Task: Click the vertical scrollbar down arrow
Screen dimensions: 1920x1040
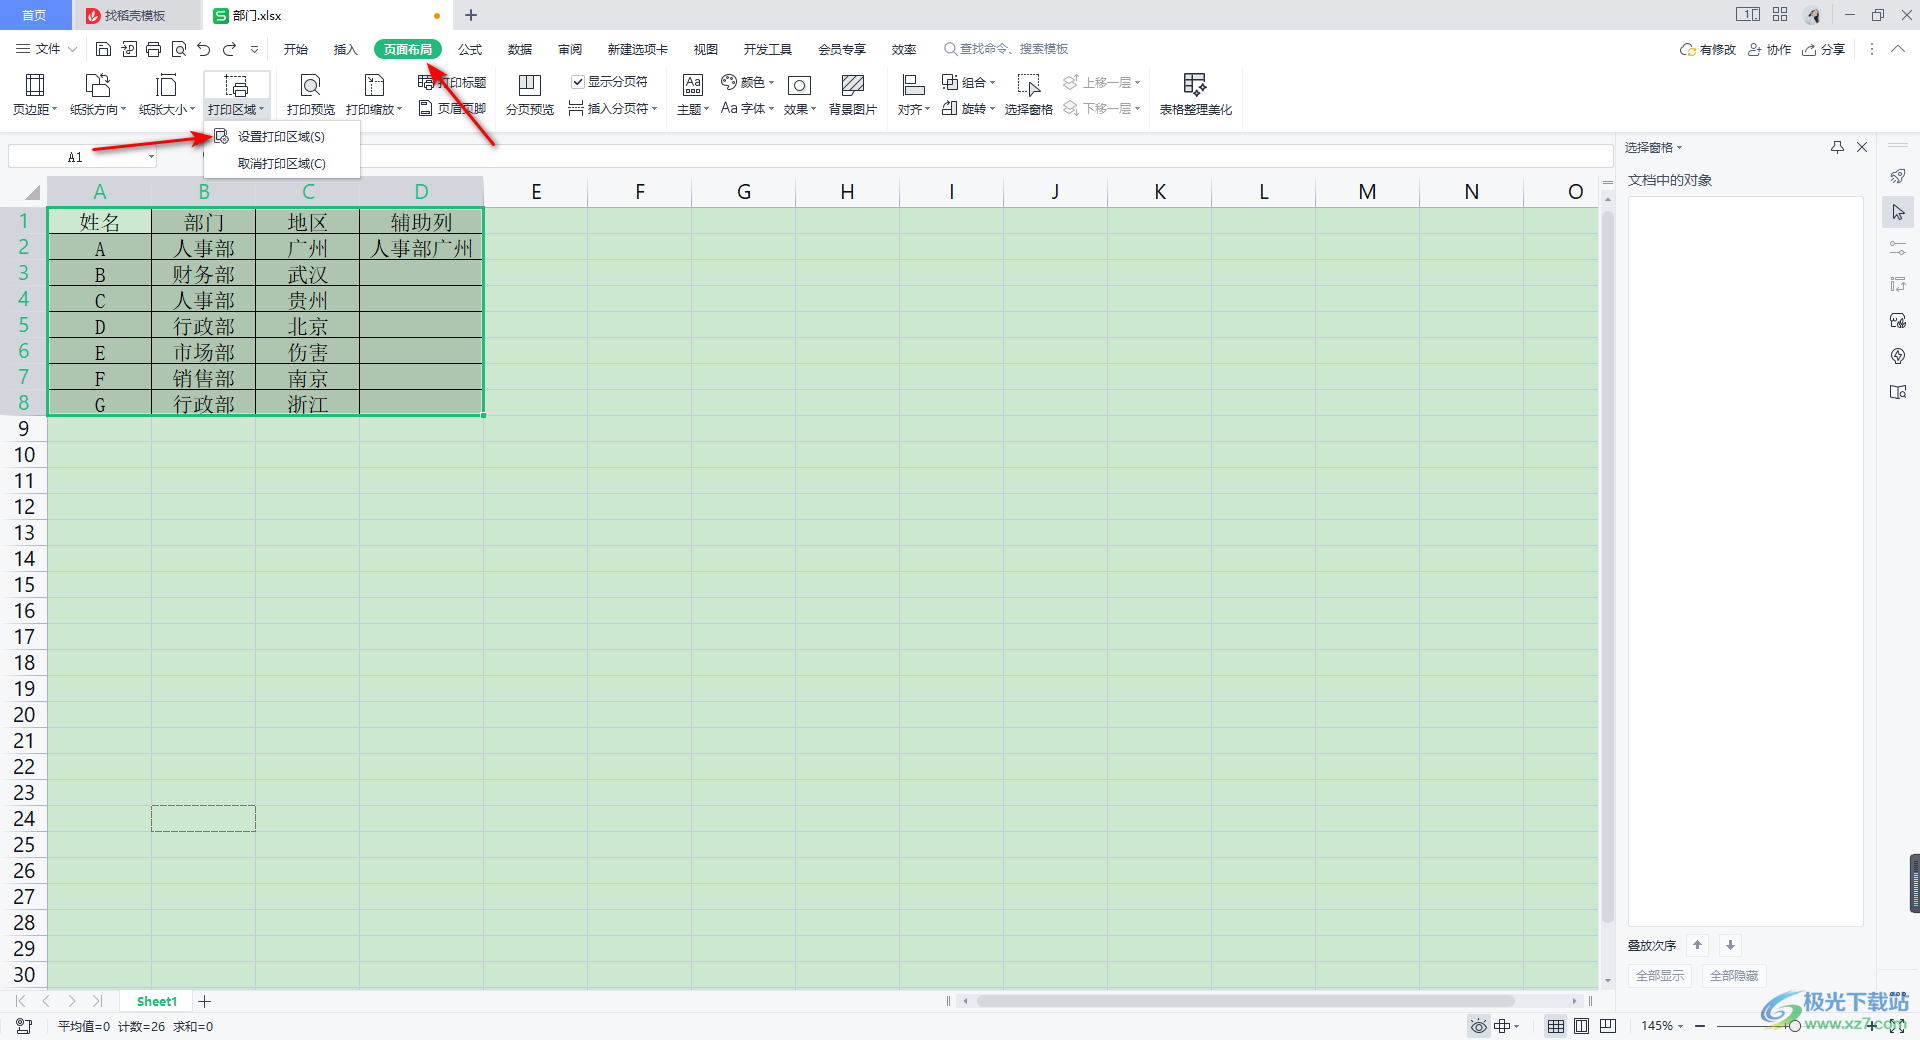Action: (1608, 981)
